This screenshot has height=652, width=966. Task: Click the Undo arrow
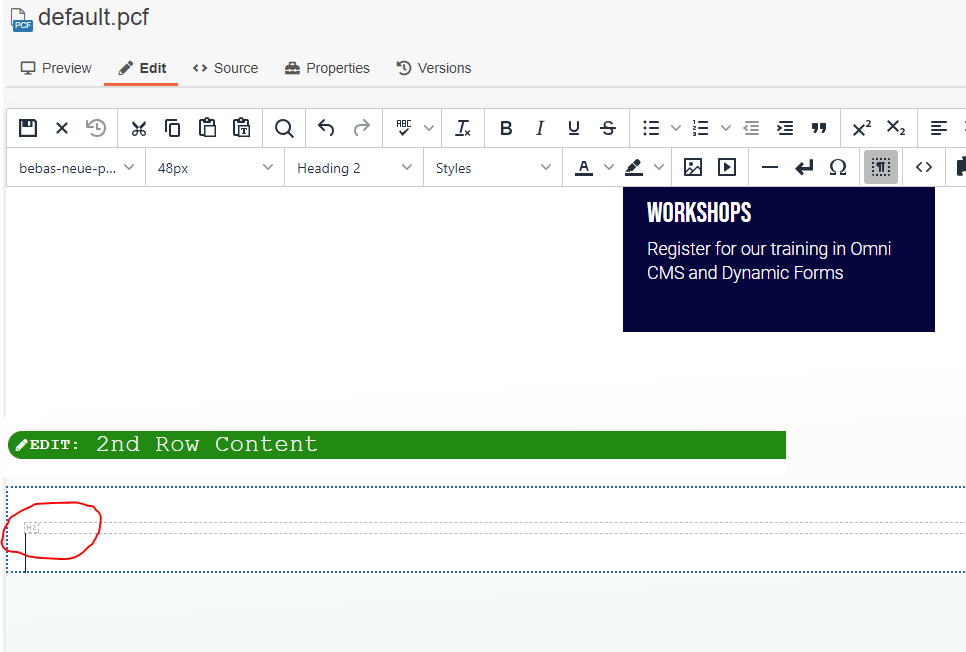[326, 128]
